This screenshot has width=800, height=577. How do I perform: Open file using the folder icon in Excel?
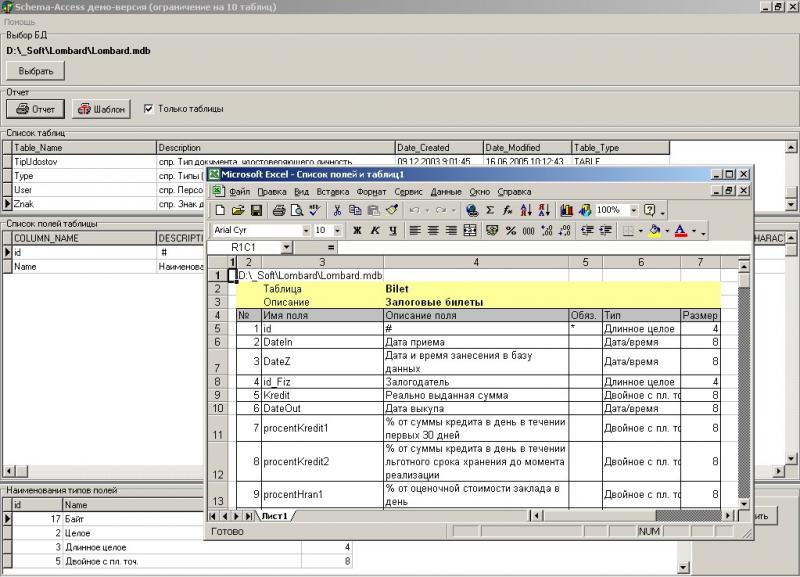(x=238, y=210)
